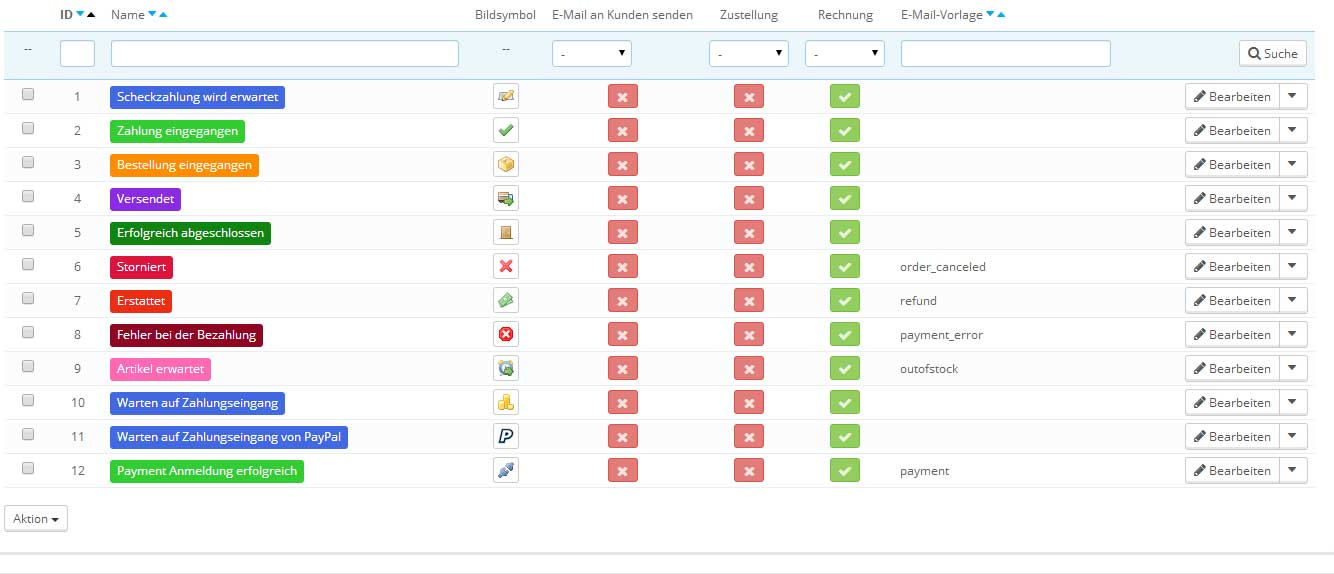Screen dimensions: 1334x574
Task: Click the box icon for Erfolgreich abgeschlossen
Action: coord(507,232)
